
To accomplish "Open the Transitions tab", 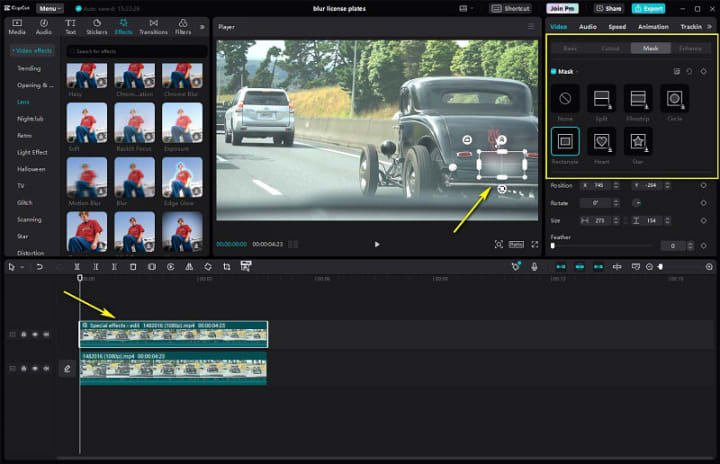I will tap(153, 27).
